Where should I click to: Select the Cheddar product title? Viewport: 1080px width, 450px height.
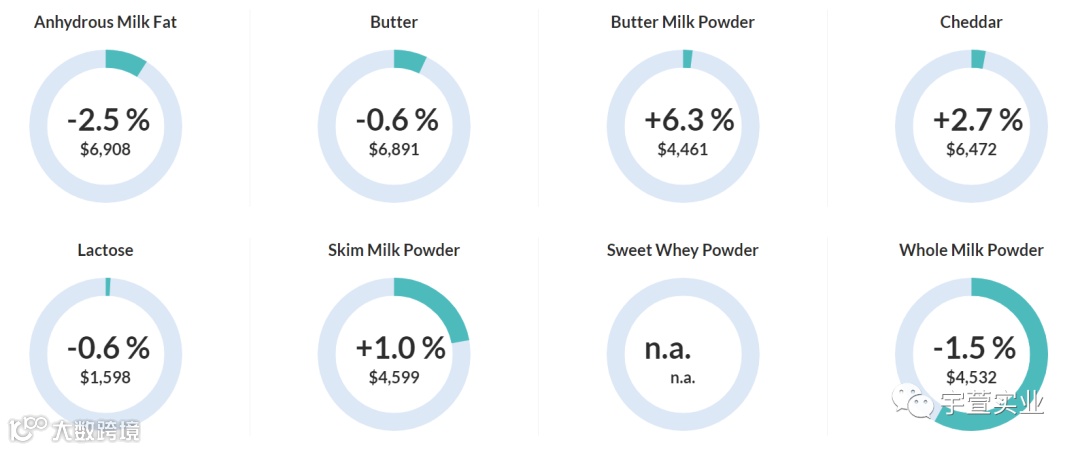pyautogui.click(x=971, y=22)
